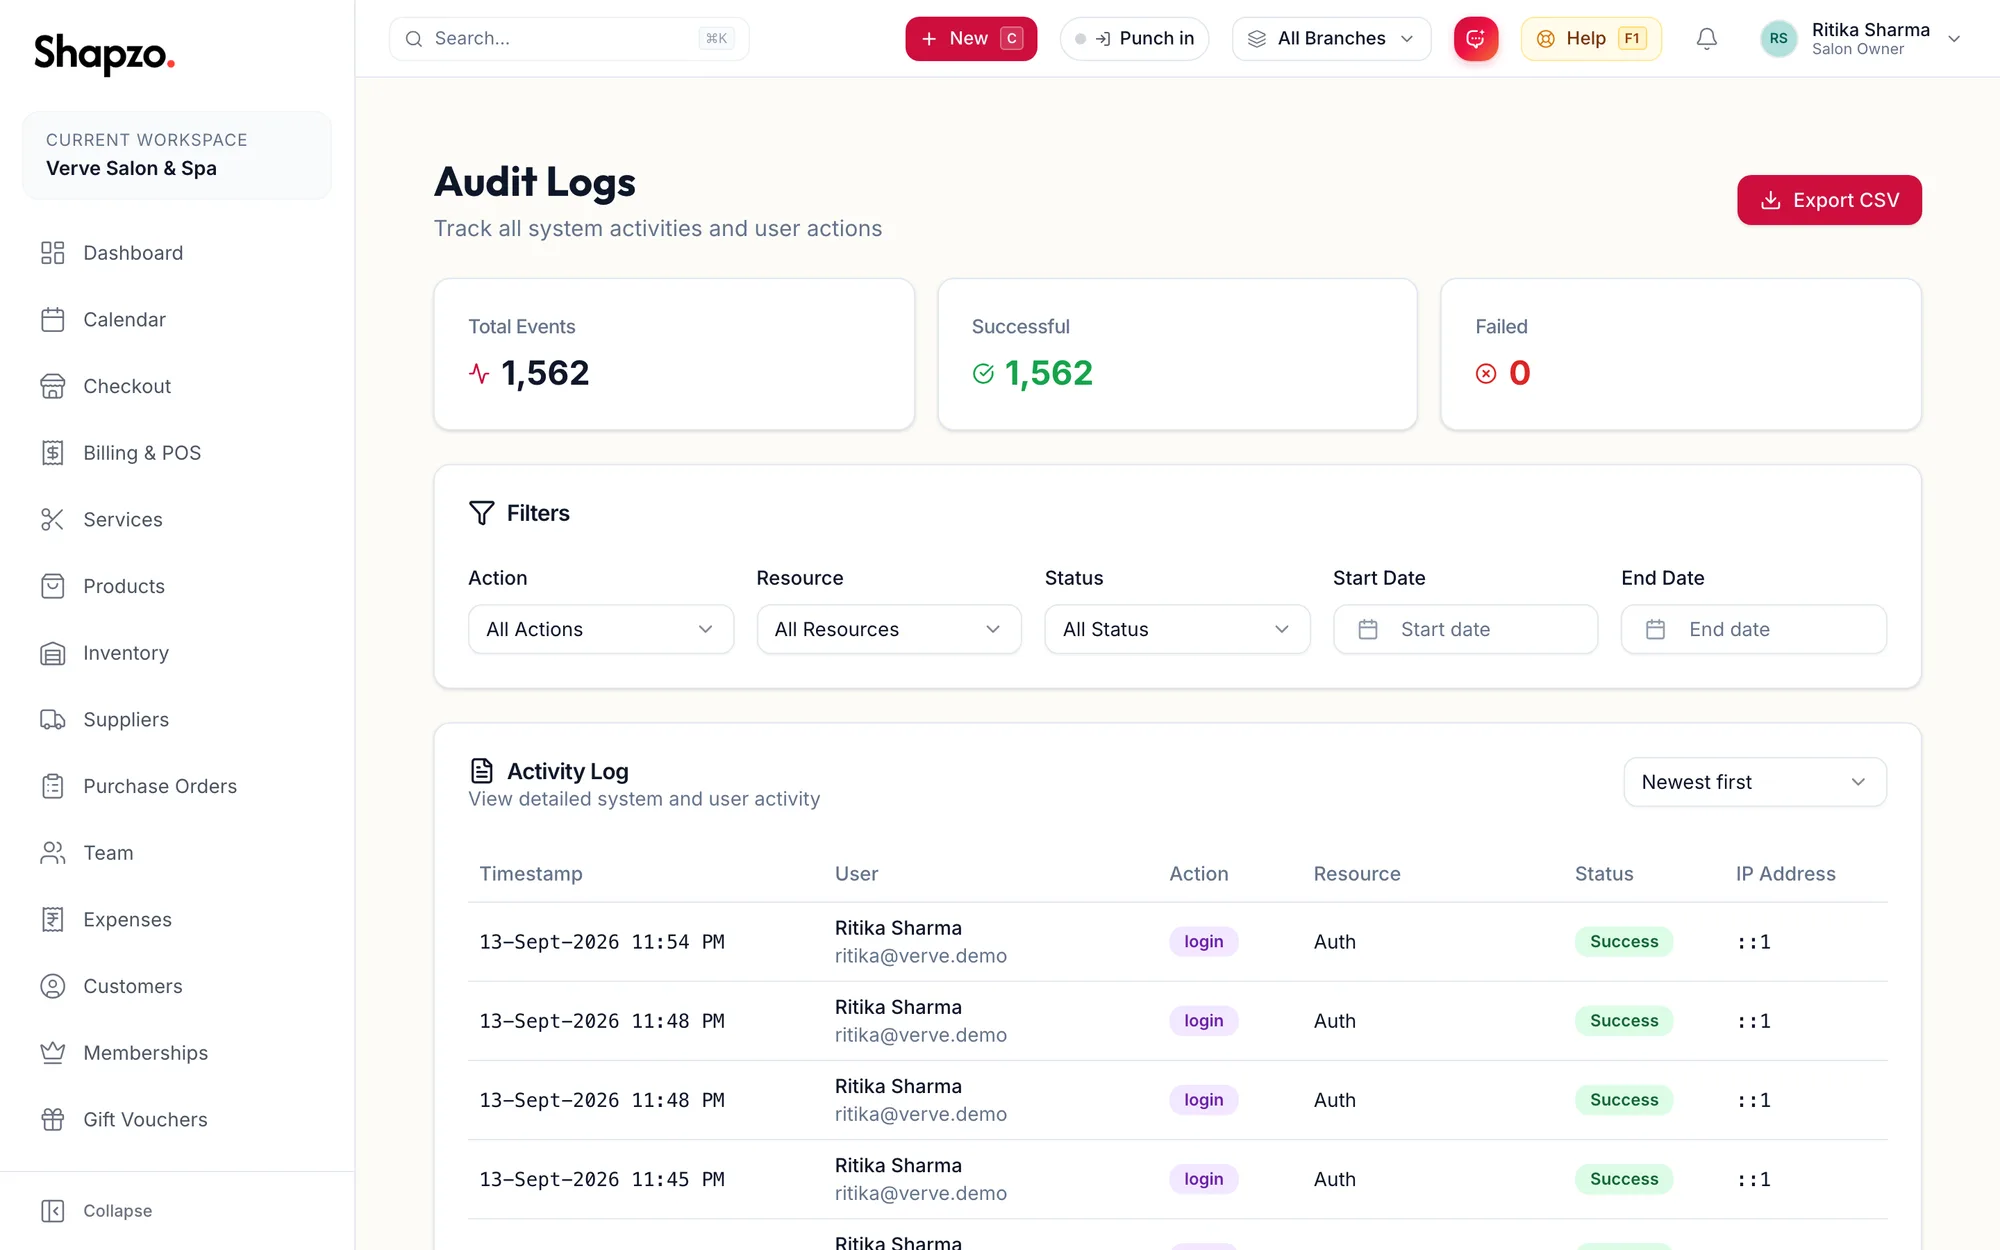Click the Purchase Orders clipboard icon
This screenshot has width=2000, height=1250.
pyautogui.click(x=52, y=786)
